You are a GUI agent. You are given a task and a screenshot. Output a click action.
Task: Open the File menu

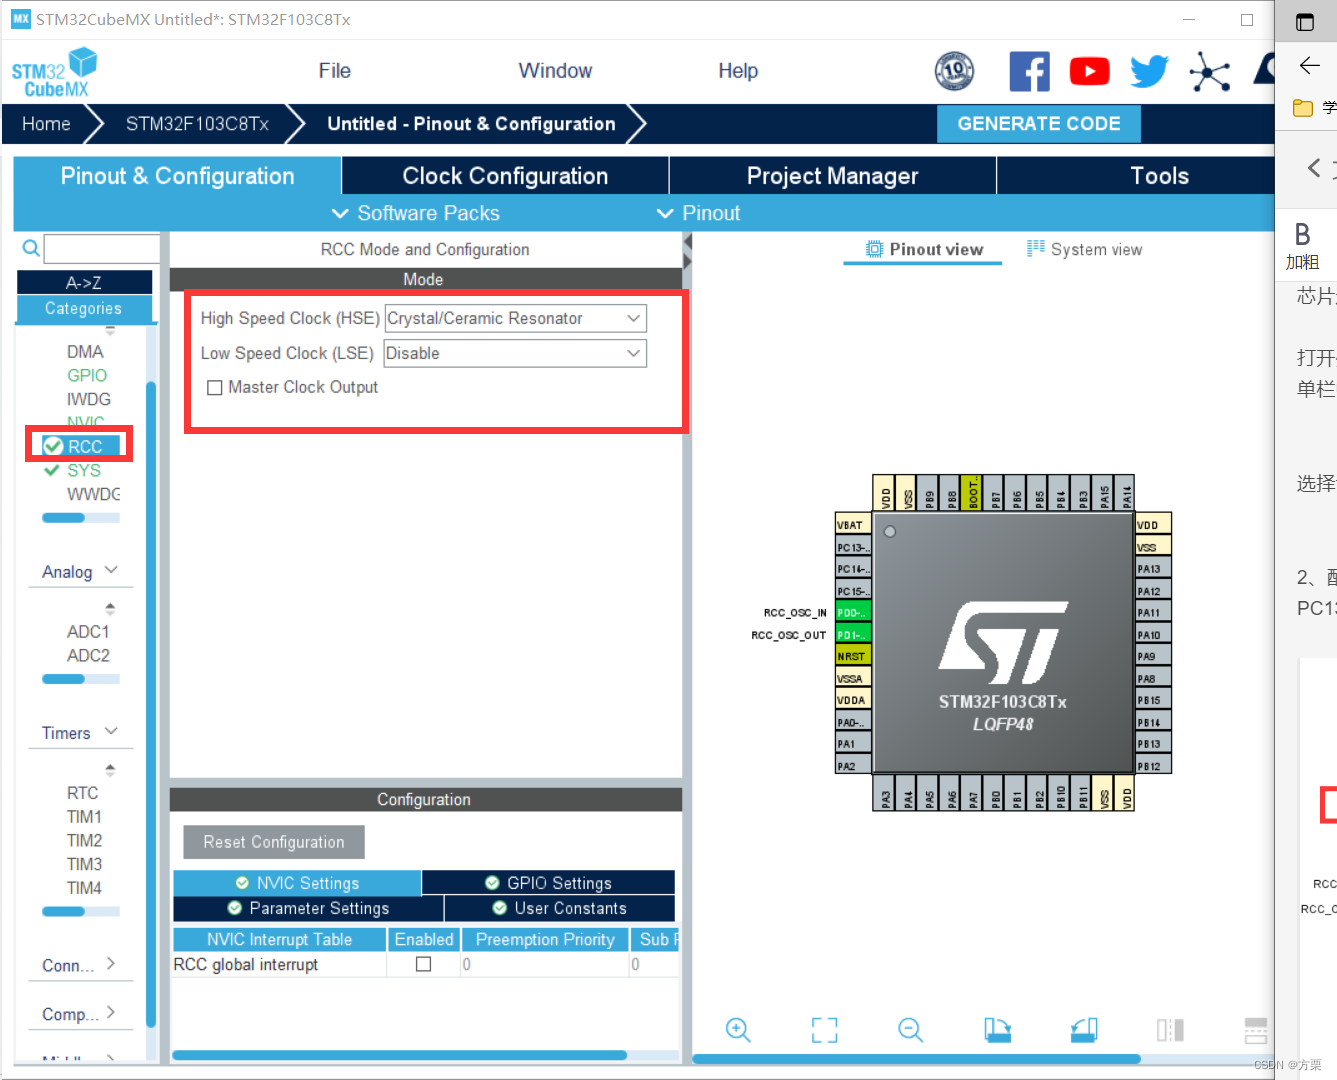[x=334, y=71]
